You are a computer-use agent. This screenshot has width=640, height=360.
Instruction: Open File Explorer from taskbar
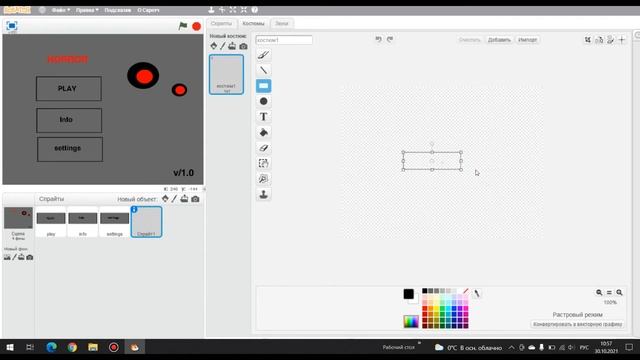click(93, 347)
